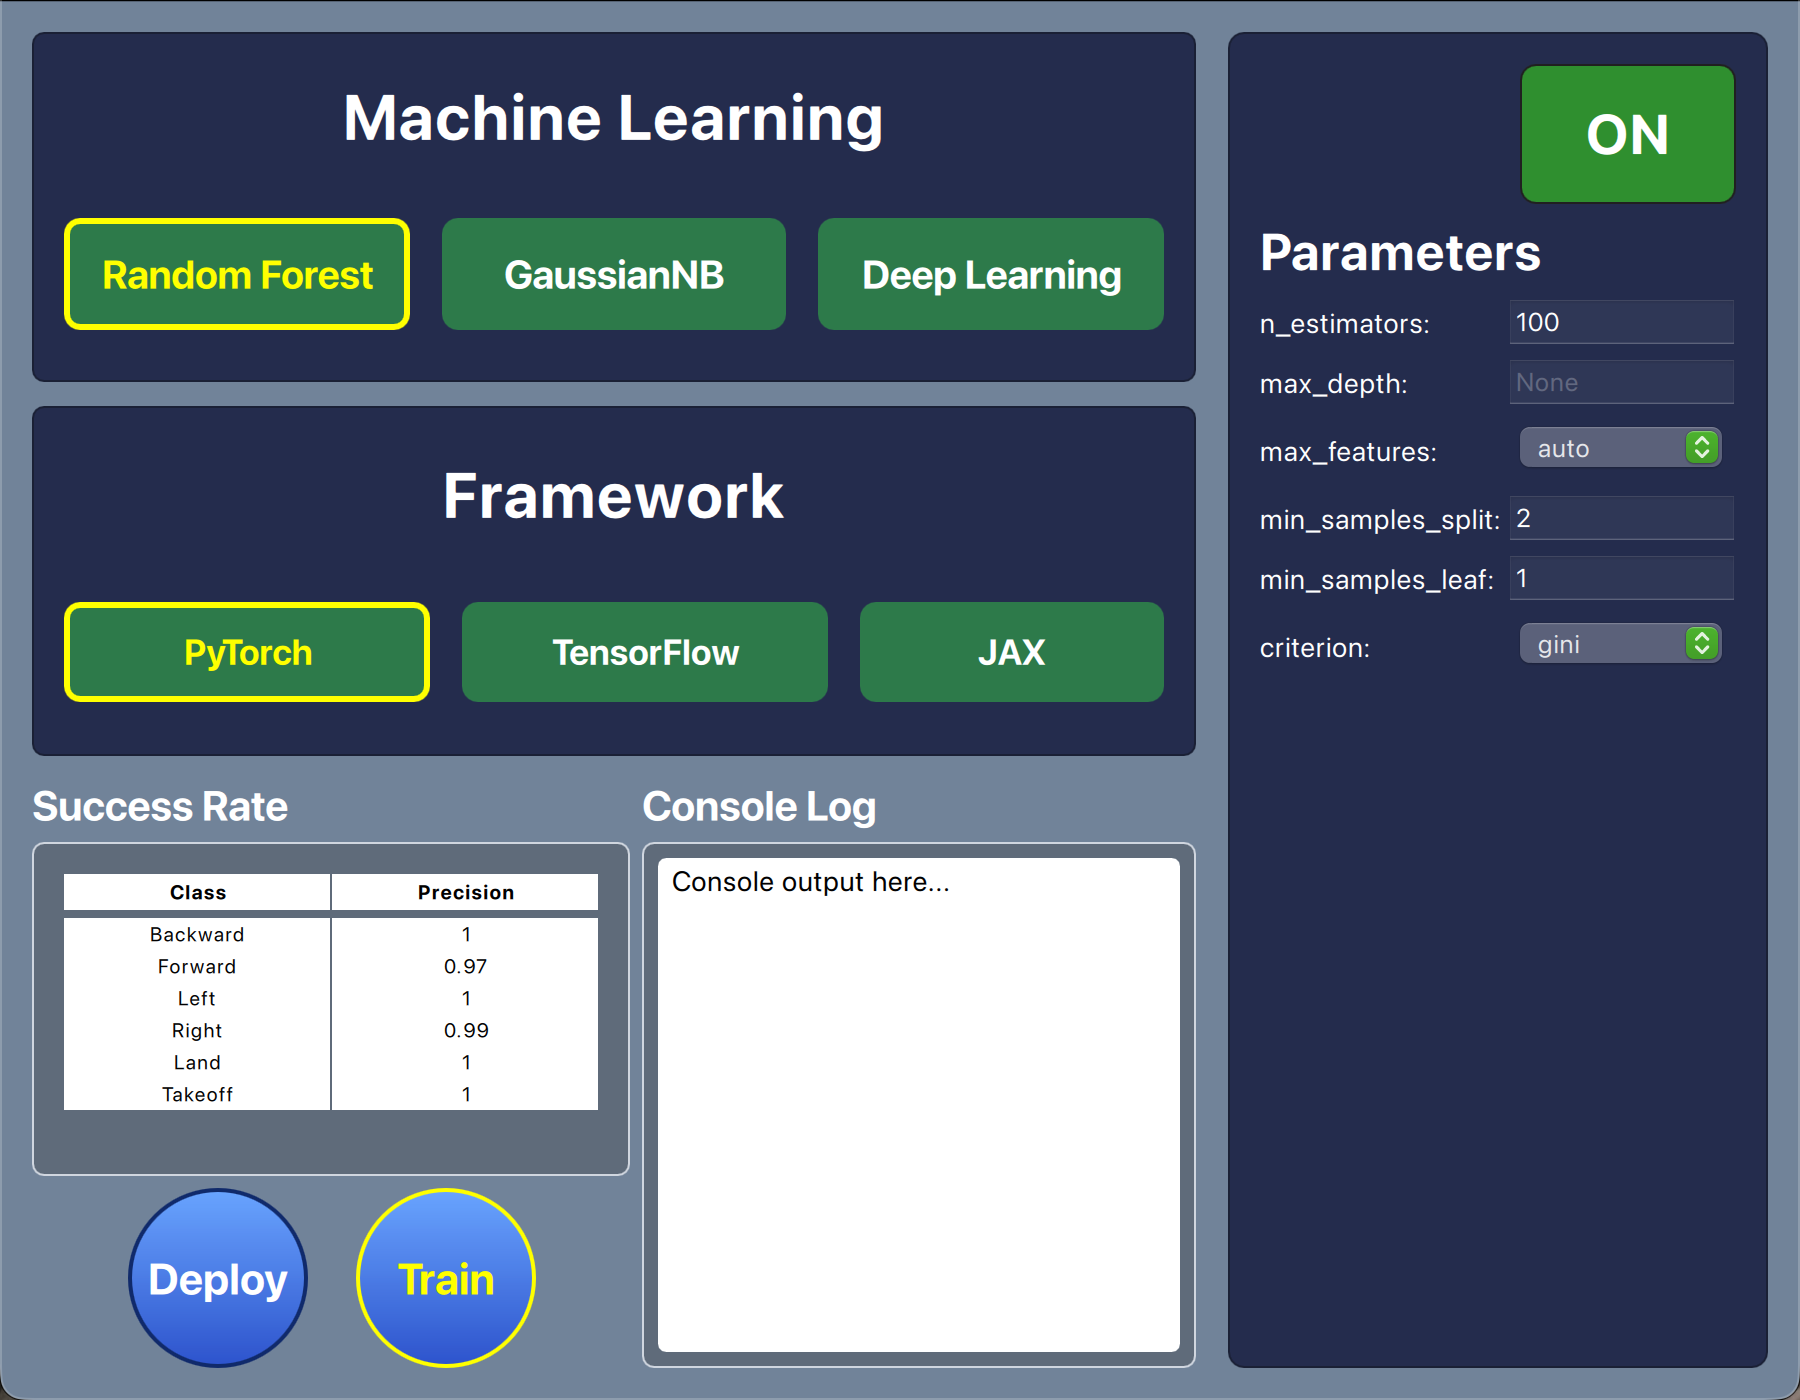Screen dimensions: 1800x1400
Task: Open the criterion gini dropdown
Action: pos(1620,644)
